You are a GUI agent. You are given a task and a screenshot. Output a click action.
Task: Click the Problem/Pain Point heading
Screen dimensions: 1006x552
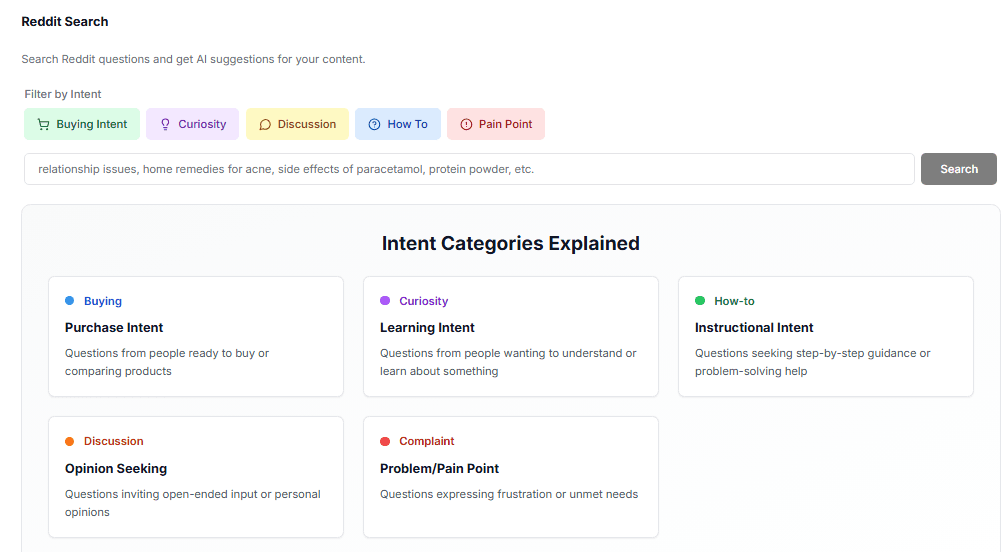point(439,469)
